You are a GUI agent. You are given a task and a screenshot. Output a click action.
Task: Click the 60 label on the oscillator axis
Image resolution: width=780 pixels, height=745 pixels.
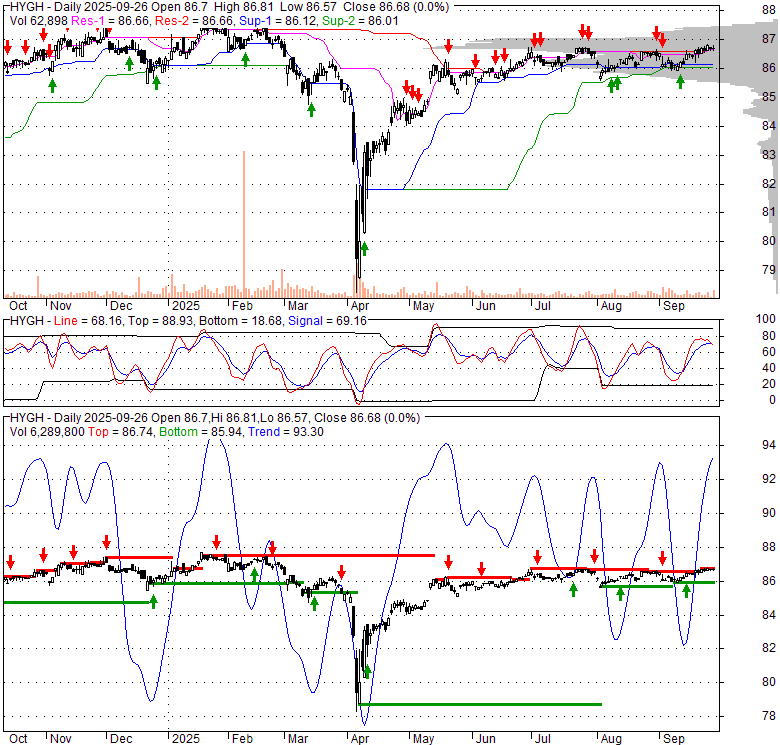point(769,352)
